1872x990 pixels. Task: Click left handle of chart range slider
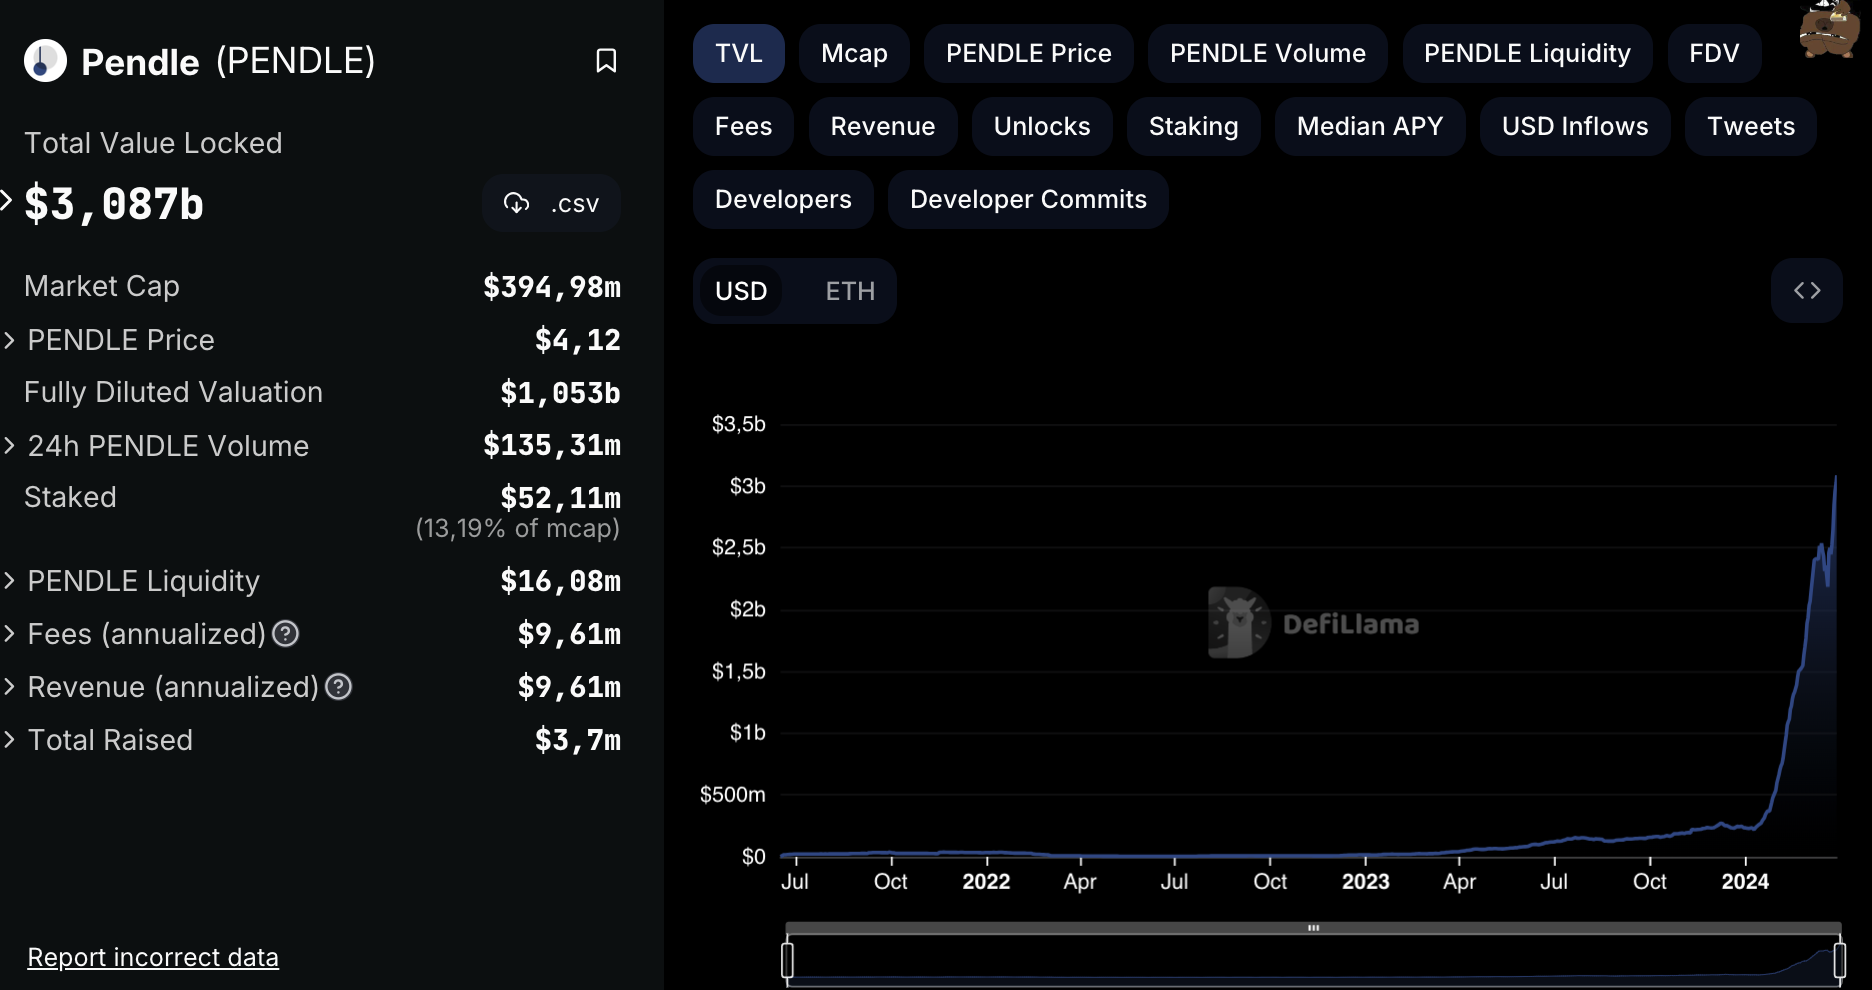788,960
